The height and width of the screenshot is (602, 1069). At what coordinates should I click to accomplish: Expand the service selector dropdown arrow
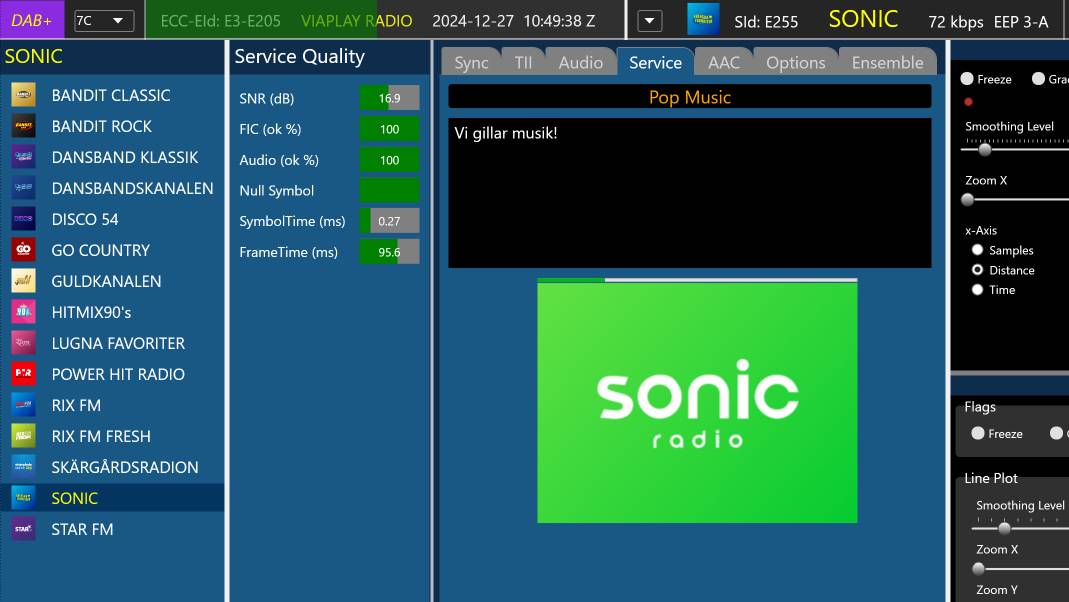[x=650, y=20]
